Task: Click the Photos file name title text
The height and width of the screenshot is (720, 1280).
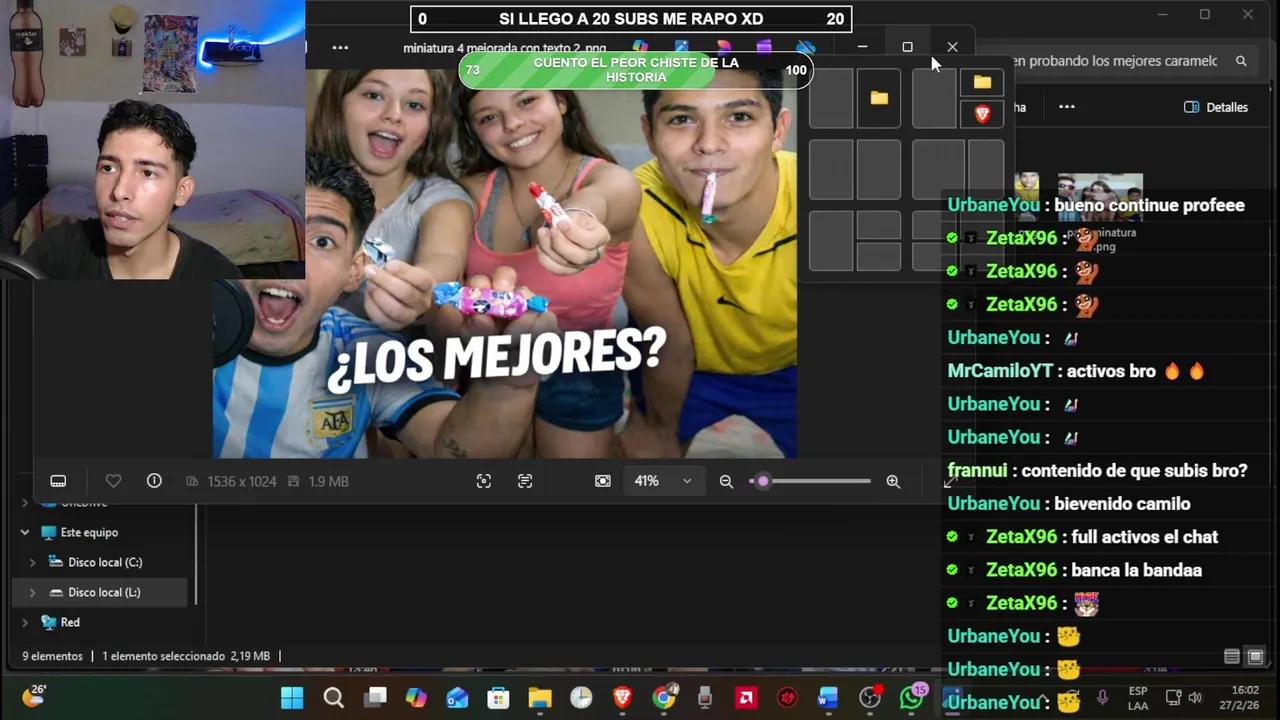Action: tap(504, 48)
